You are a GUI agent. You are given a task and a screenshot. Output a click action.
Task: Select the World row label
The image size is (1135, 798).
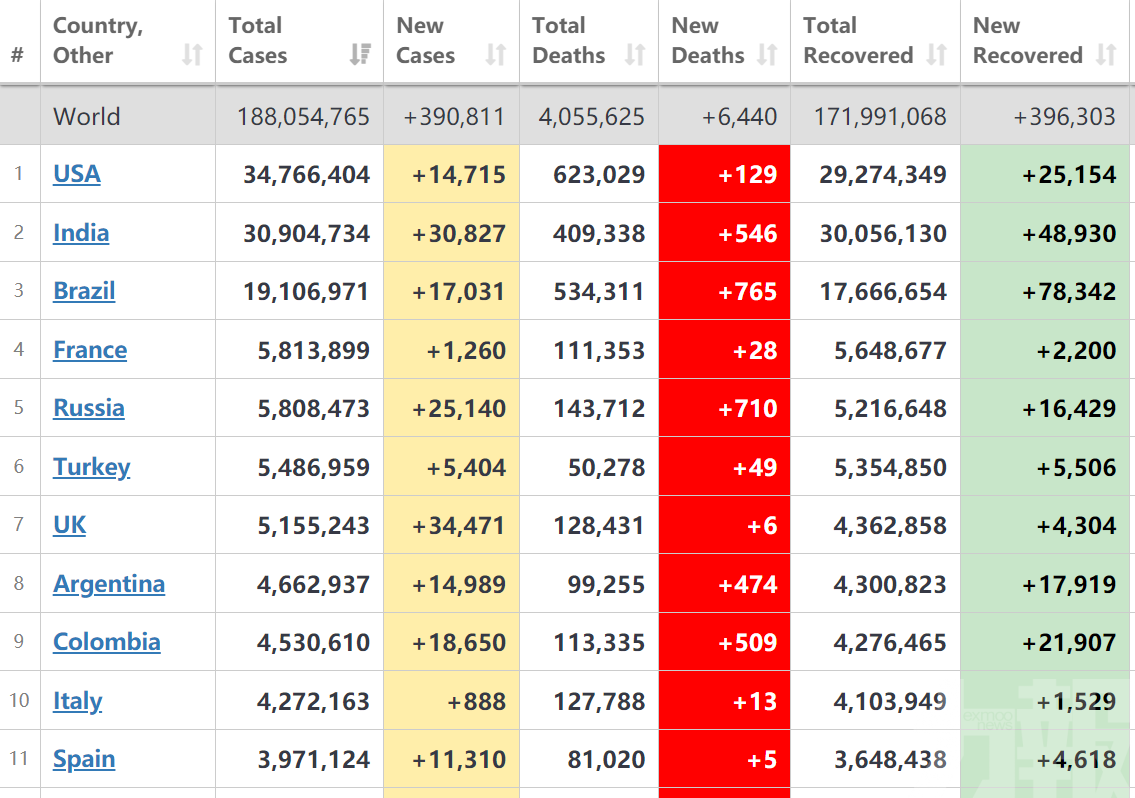pyautogui.click(x=87, y=117)
